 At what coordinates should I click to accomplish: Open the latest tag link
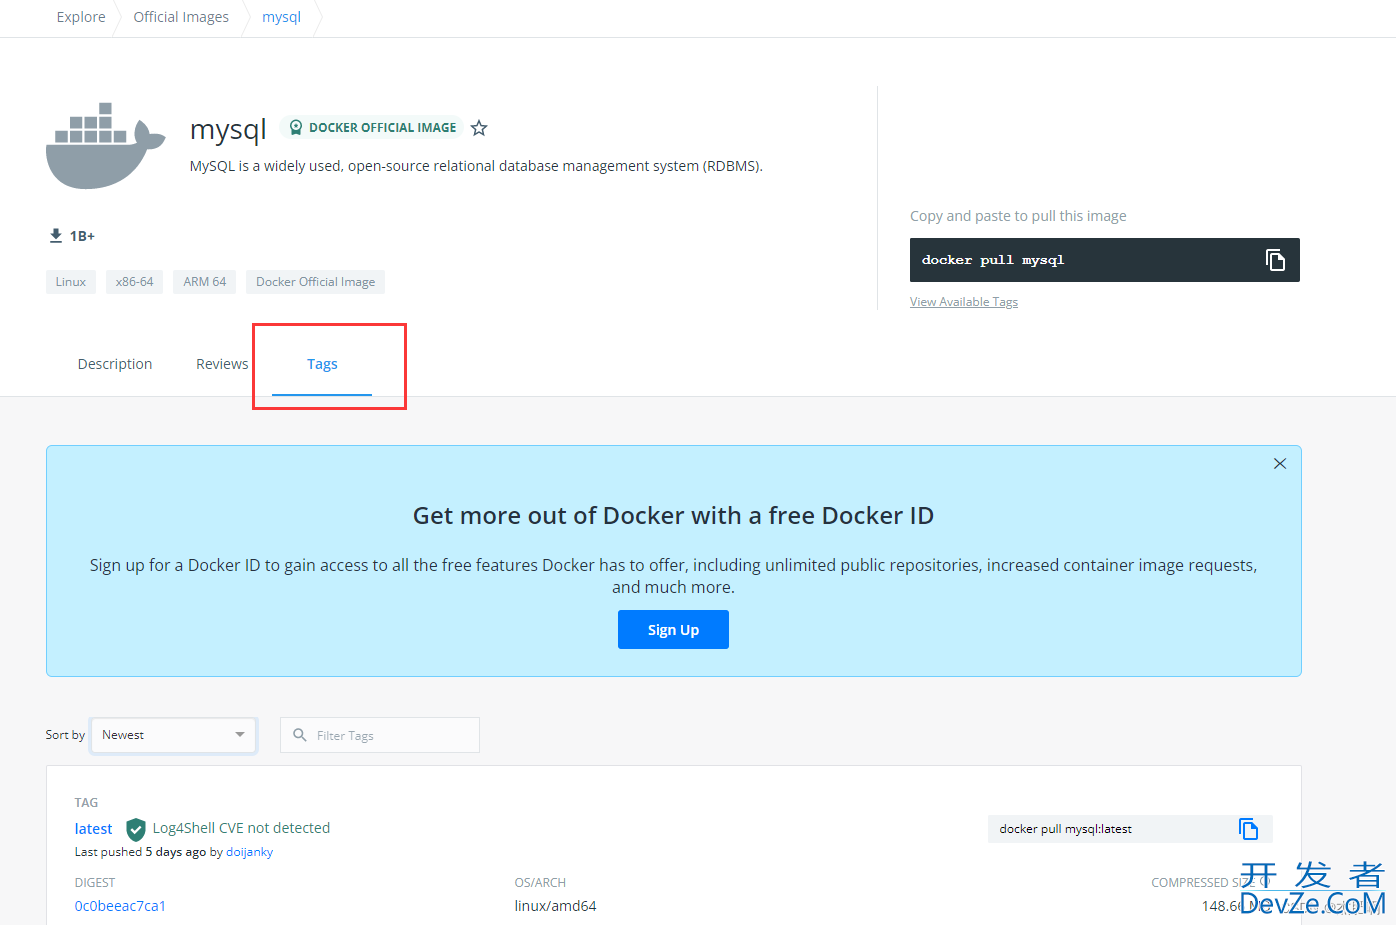93,829
